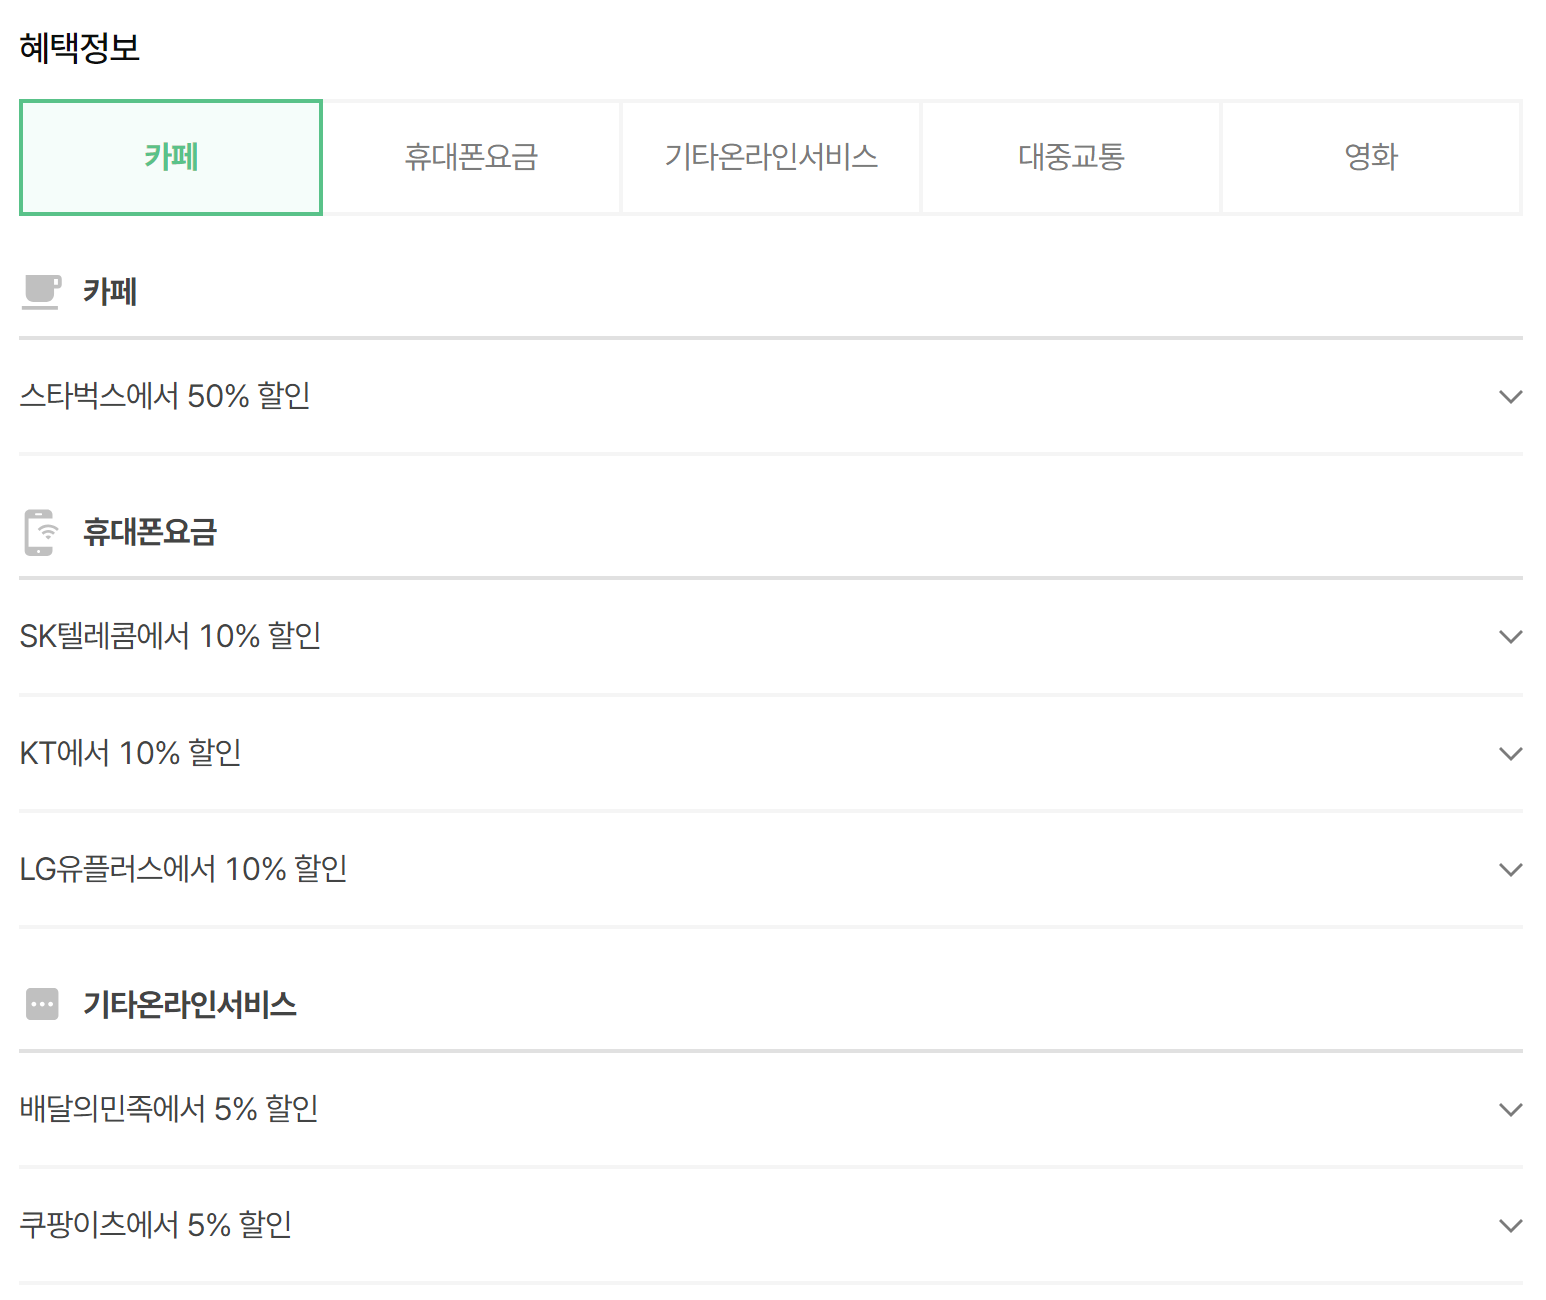The height and width of the screenshot is (1300, 1546).
Task: Click the dotted box icon by 기타온라인서비스
Action: pyautogui.click(x=42, y=1004)
